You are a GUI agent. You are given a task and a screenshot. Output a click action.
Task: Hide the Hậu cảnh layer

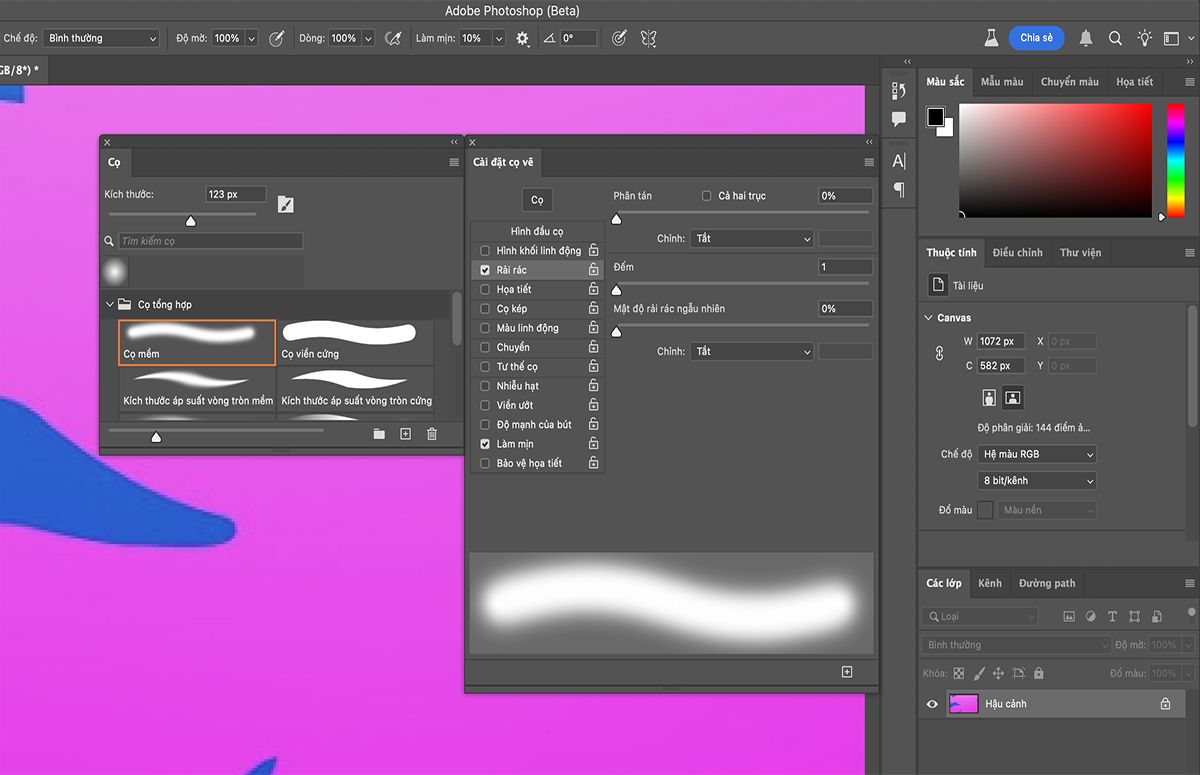tap(932, 704)
